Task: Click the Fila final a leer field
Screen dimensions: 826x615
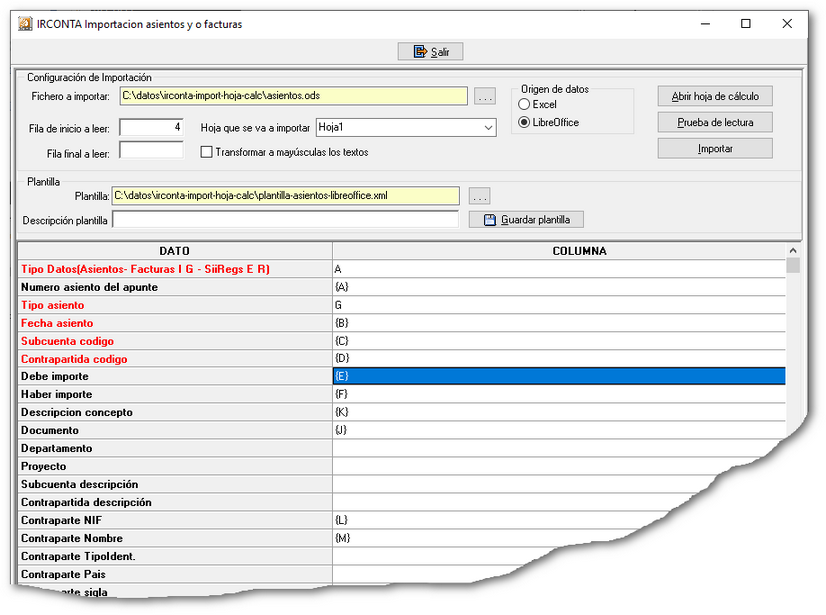Action: coord(151,150)
